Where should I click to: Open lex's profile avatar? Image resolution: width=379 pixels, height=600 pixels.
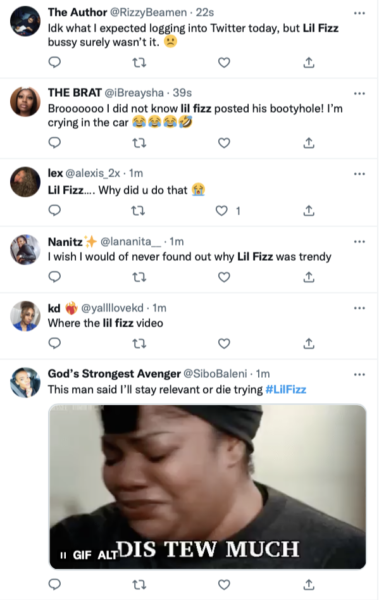tap(25, 182)
